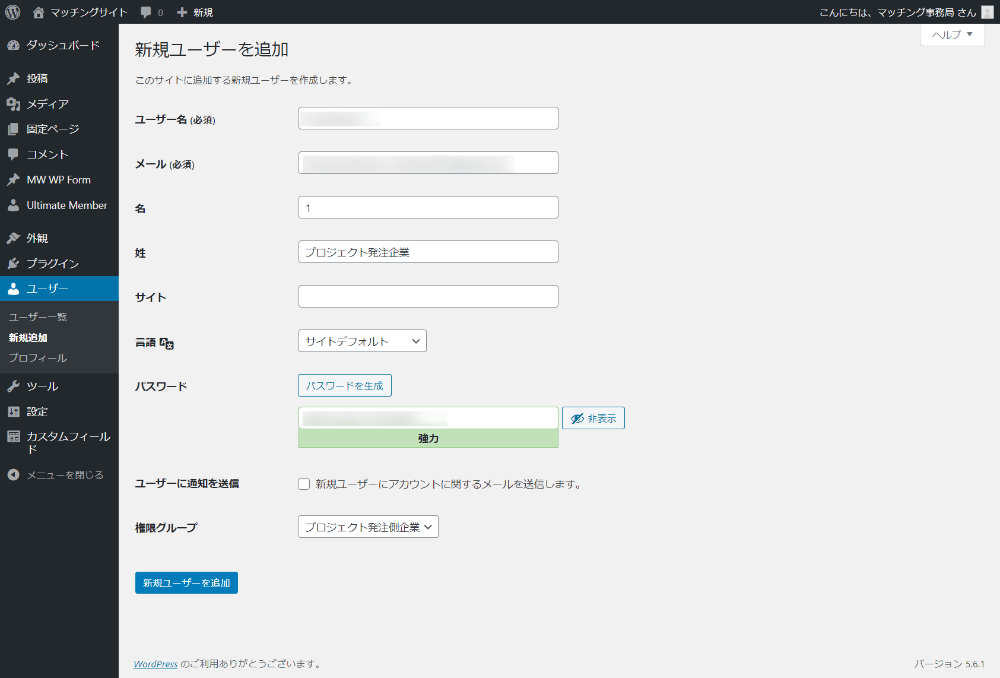Viewport: 1000px width, 678px height.
Task: Click the translation icon beside 言語
Action: pyautogui.click(x=166, y=343)
